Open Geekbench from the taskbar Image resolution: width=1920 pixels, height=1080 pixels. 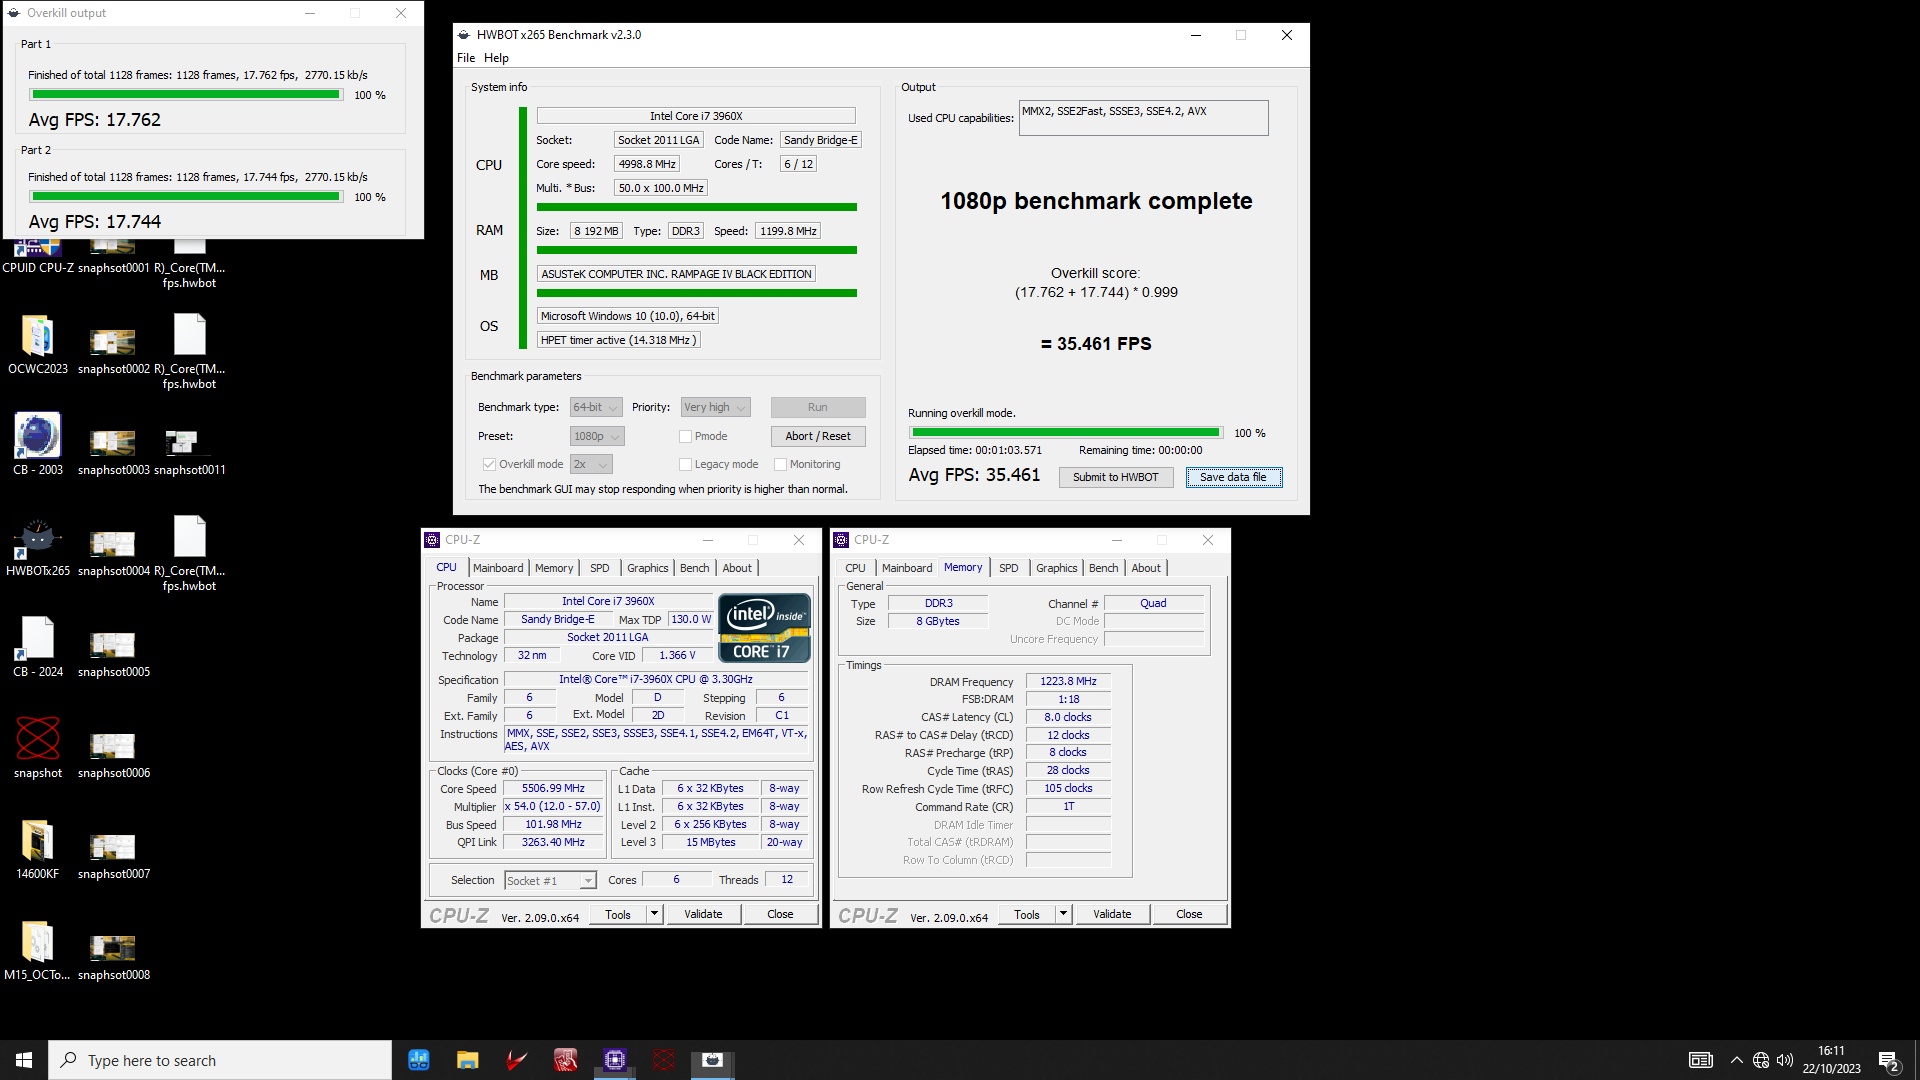pyautogui.click(x=419, y=1060)
